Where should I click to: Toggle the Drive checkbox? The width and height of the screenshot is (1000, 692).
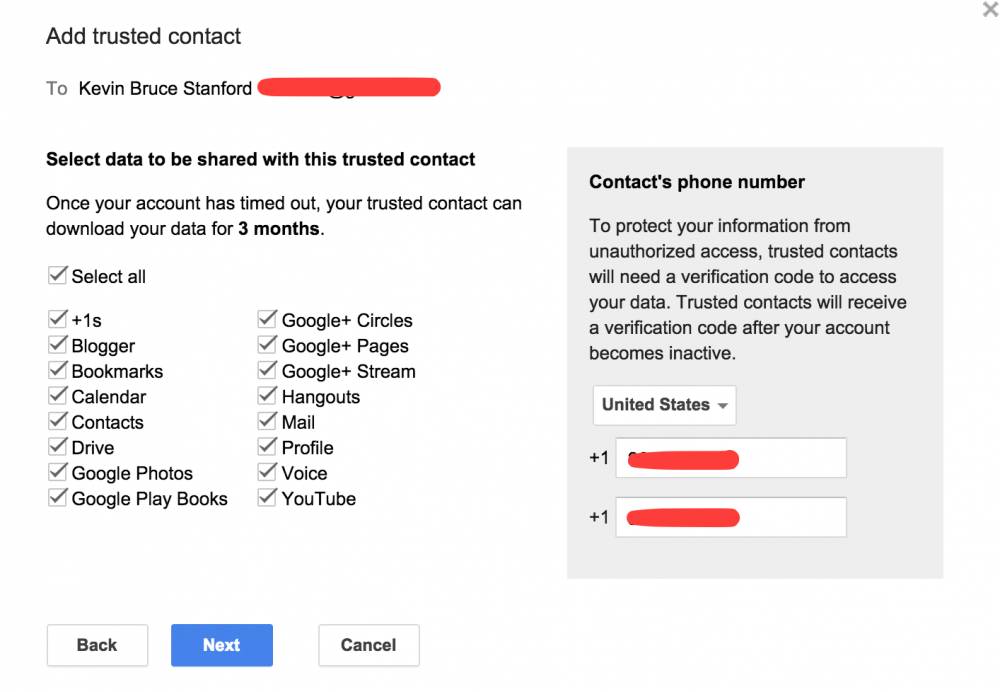(57, 446)
